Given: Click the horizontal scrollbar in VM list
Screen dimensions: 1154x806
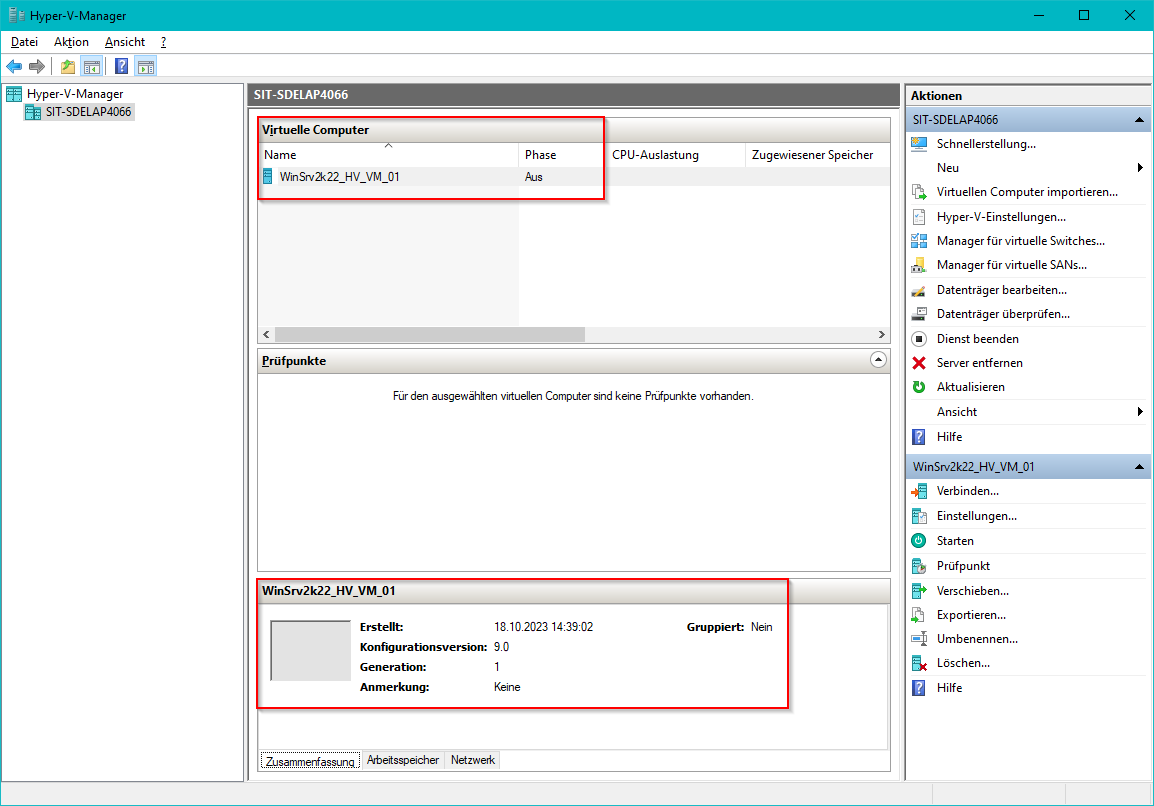Looking at the screenshot, I should point(430,334).
